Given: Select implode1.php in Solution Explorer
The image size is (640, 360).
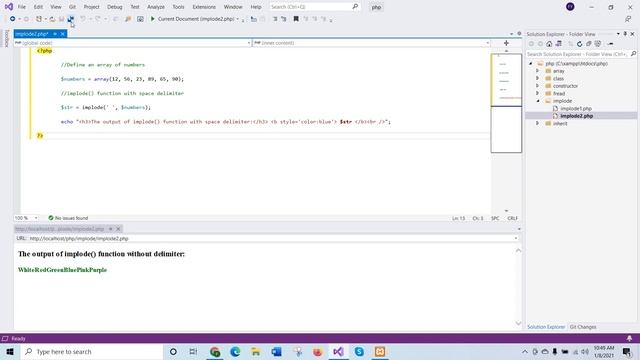Looking at the screenshot, I should [576, 109].
